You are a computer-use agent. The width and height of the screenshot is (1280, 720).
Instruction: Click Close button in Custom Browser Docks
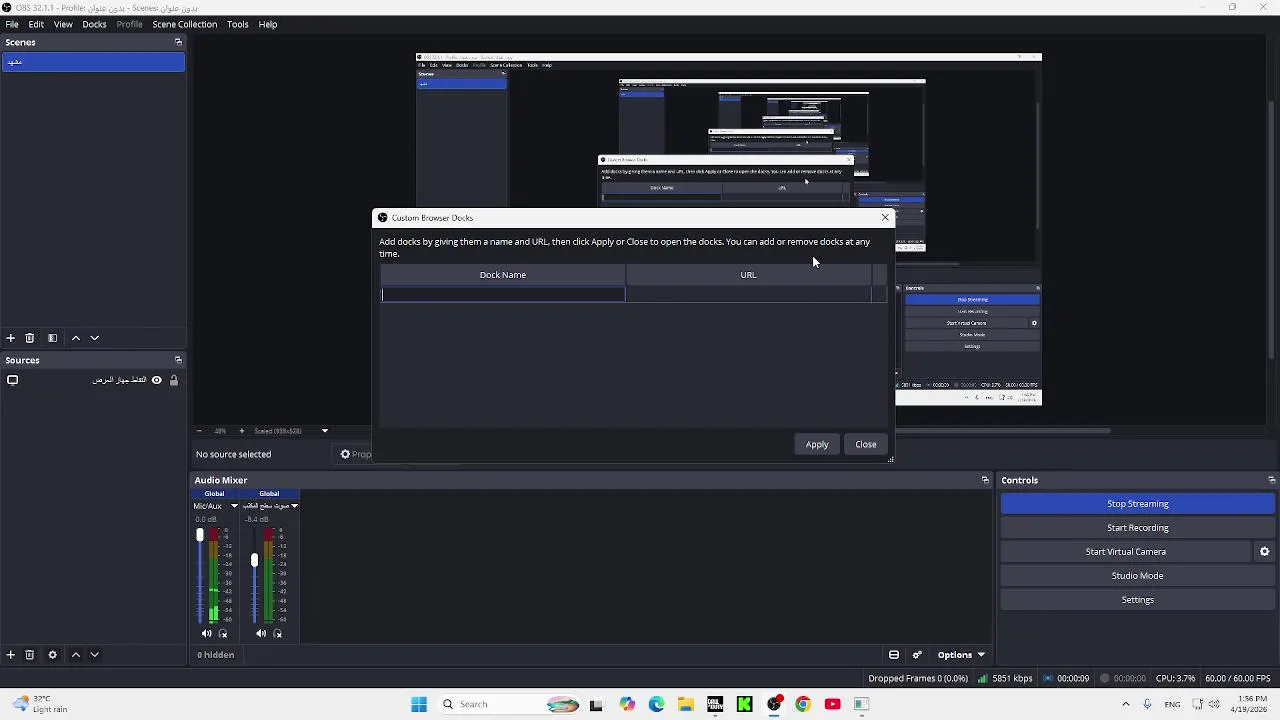(x=866, y=445)
